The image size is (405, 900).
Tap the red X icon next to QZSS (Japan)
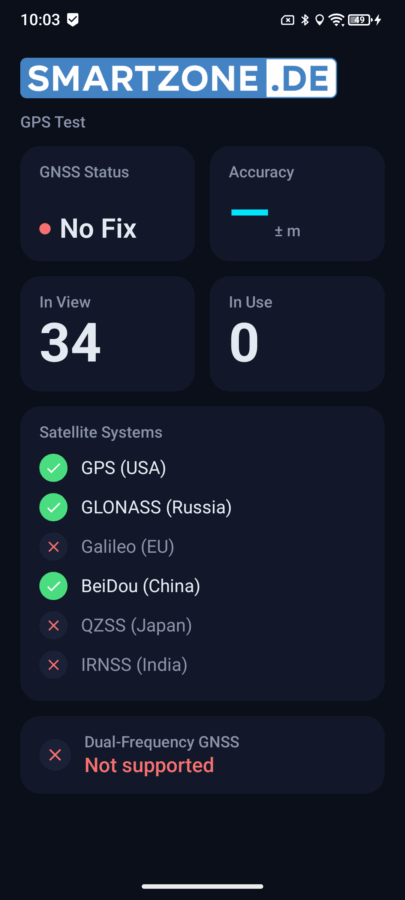(x=53, y=626)
